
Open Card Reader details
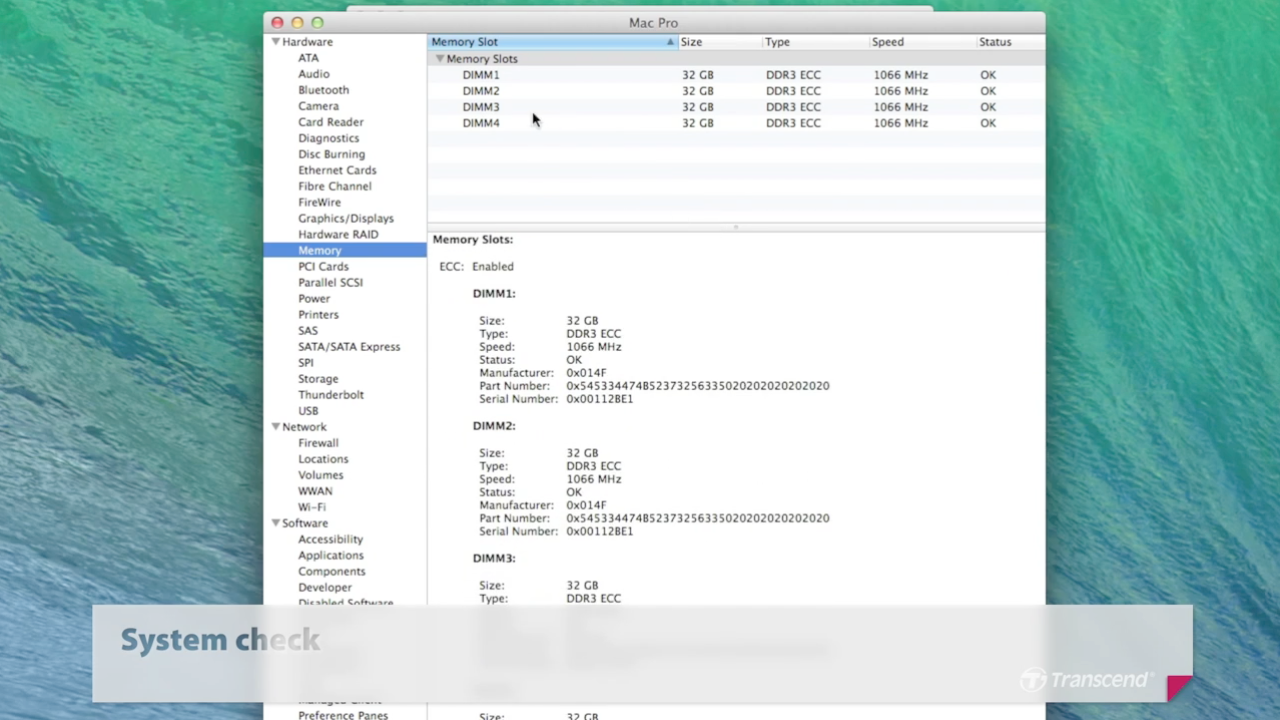pyautogui.click(x=330, y=122)
